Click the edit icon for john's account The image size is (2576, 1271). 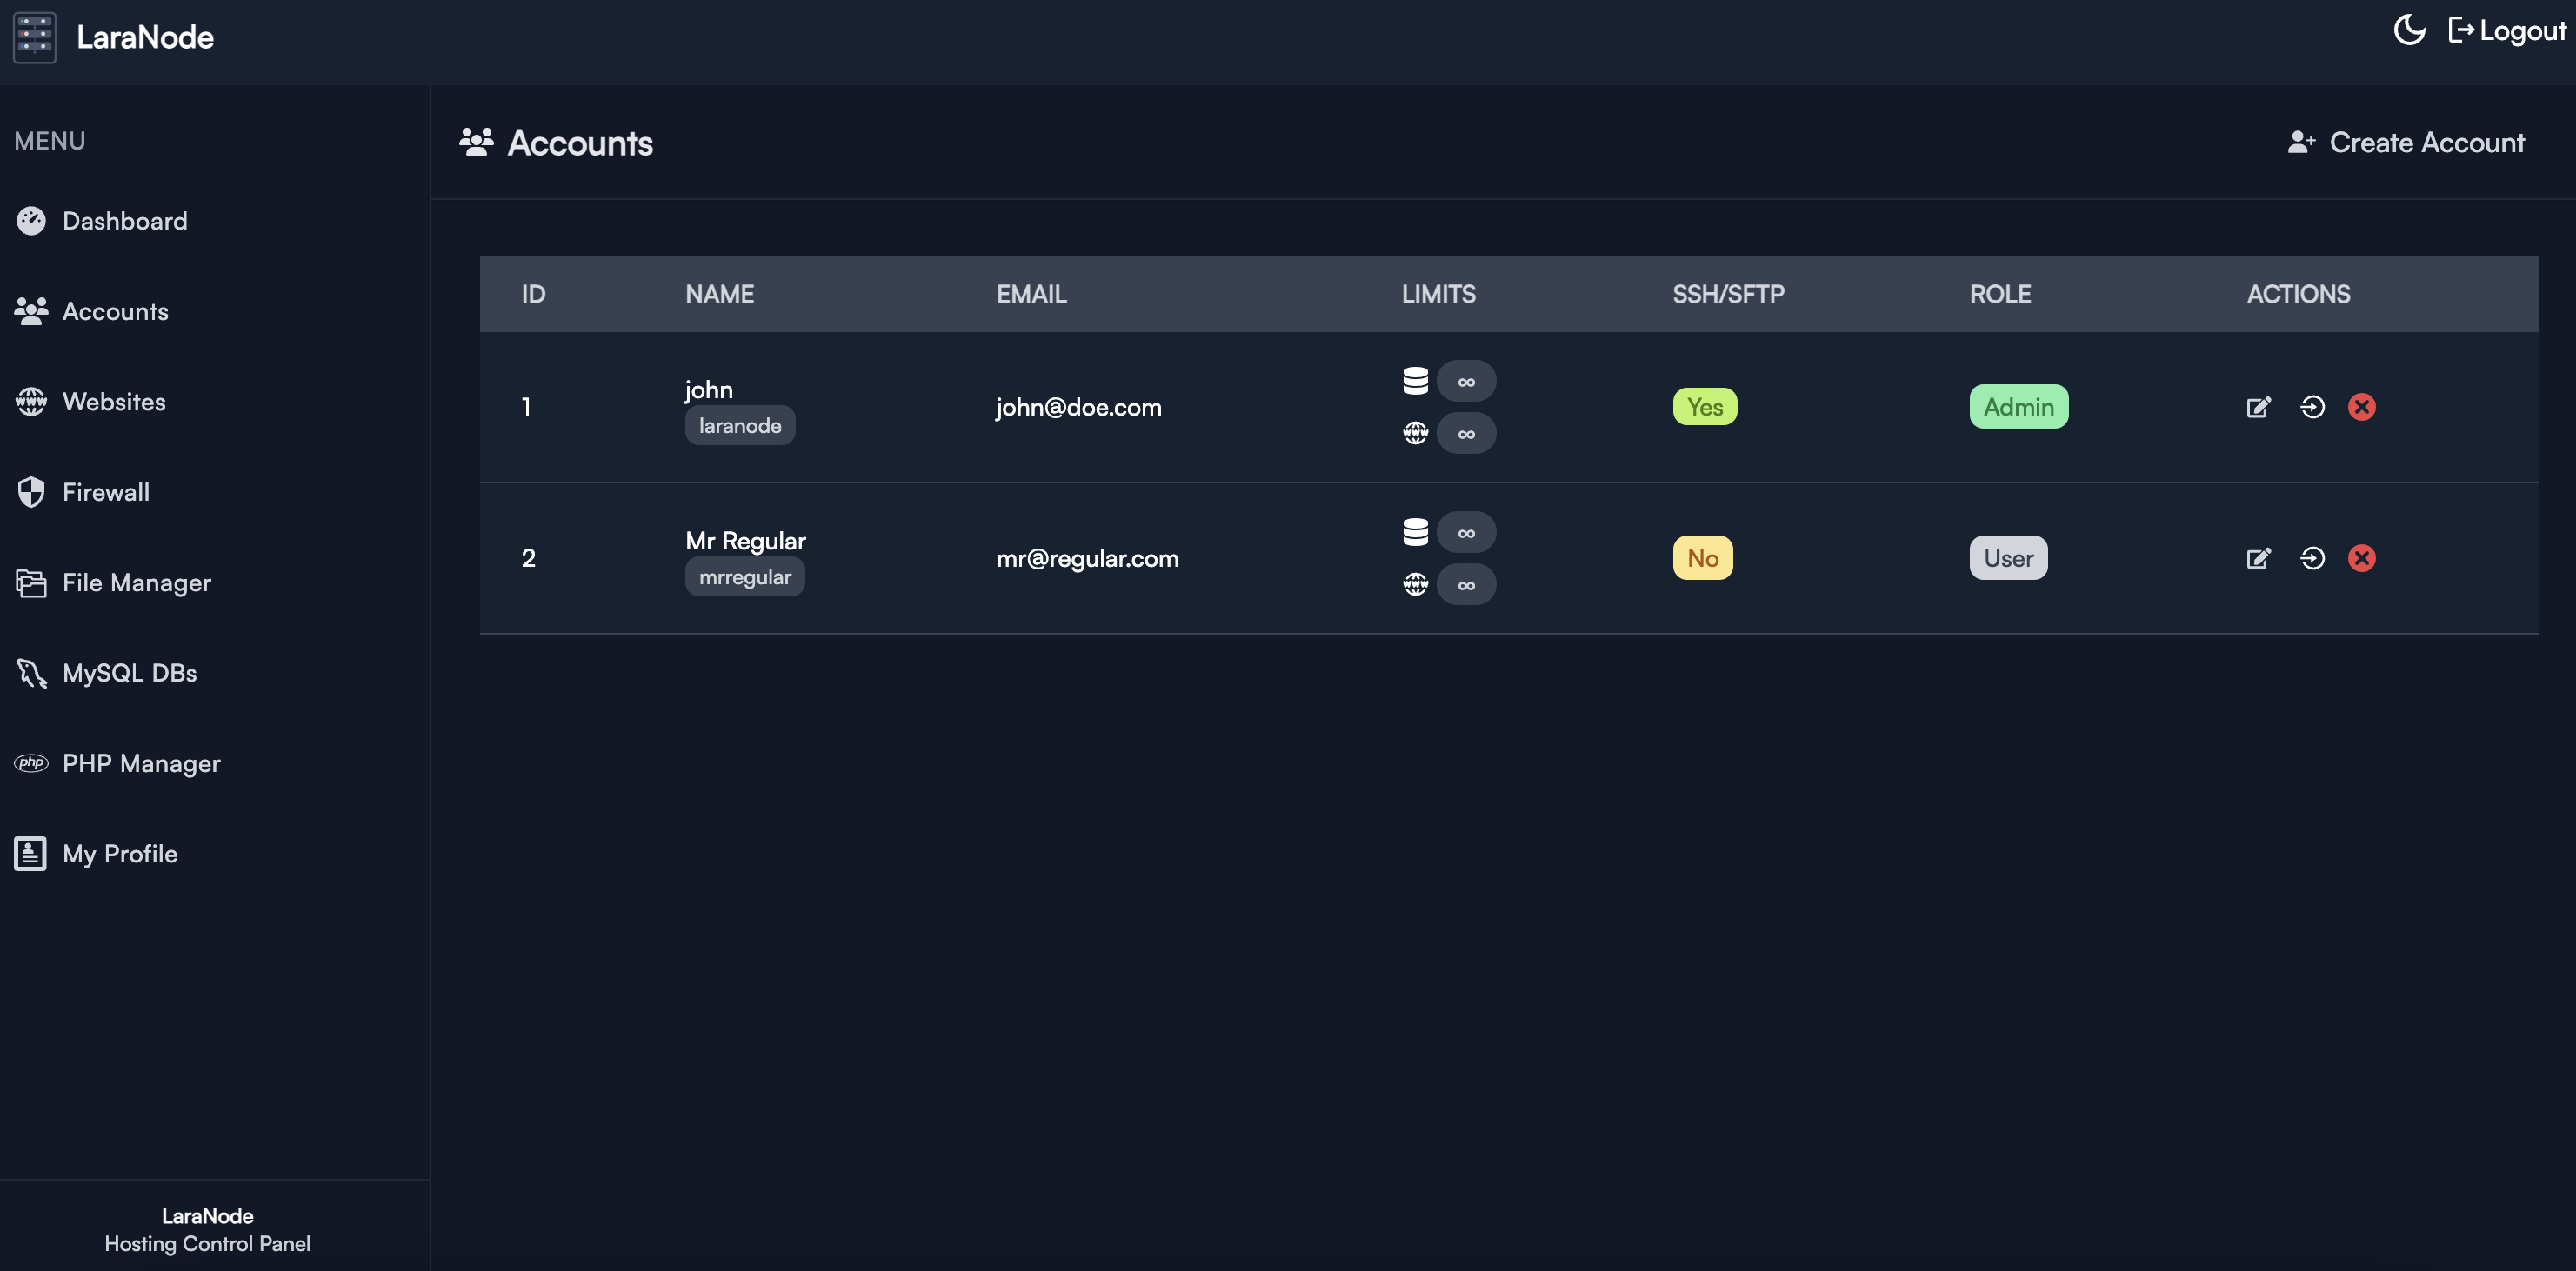pos(2258,407)
